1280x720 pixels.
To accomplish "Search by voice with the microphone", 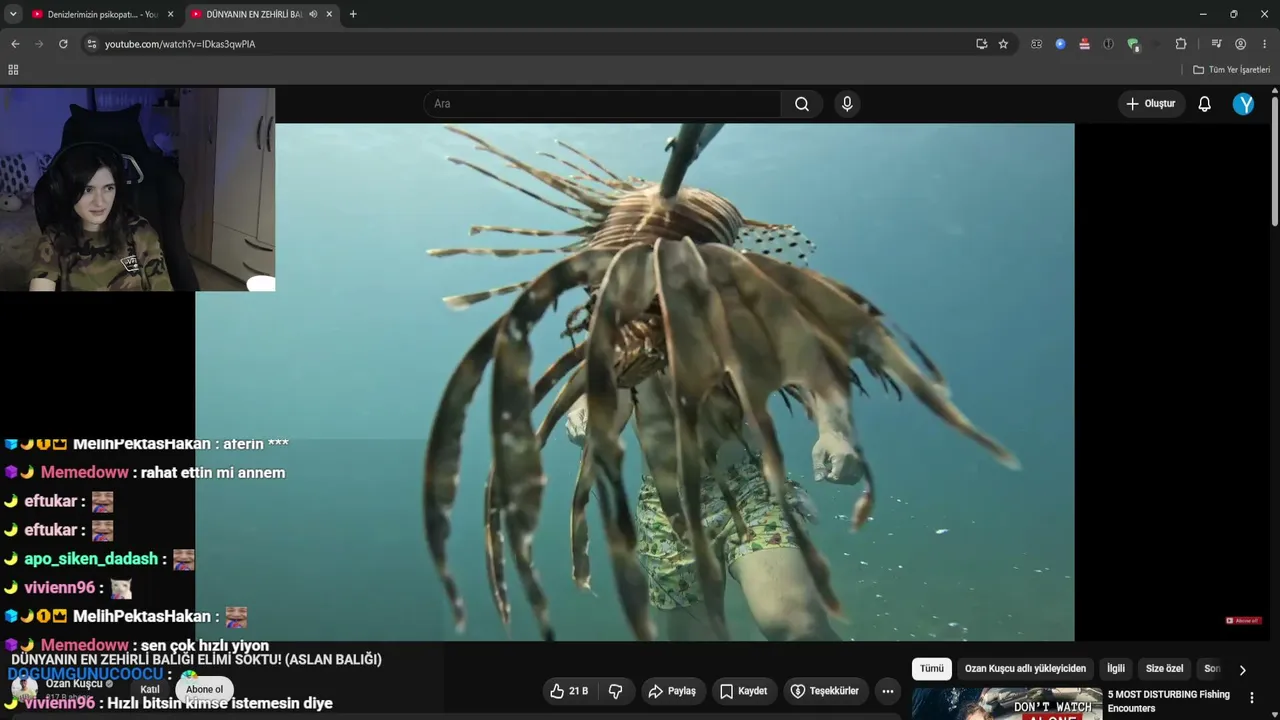I will (x=847, y=104).
